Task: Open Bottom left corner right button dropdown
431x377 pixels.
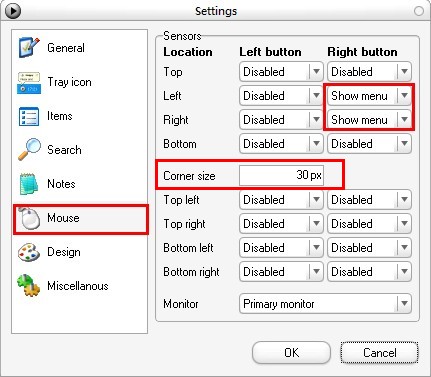Action: (369, 248)
